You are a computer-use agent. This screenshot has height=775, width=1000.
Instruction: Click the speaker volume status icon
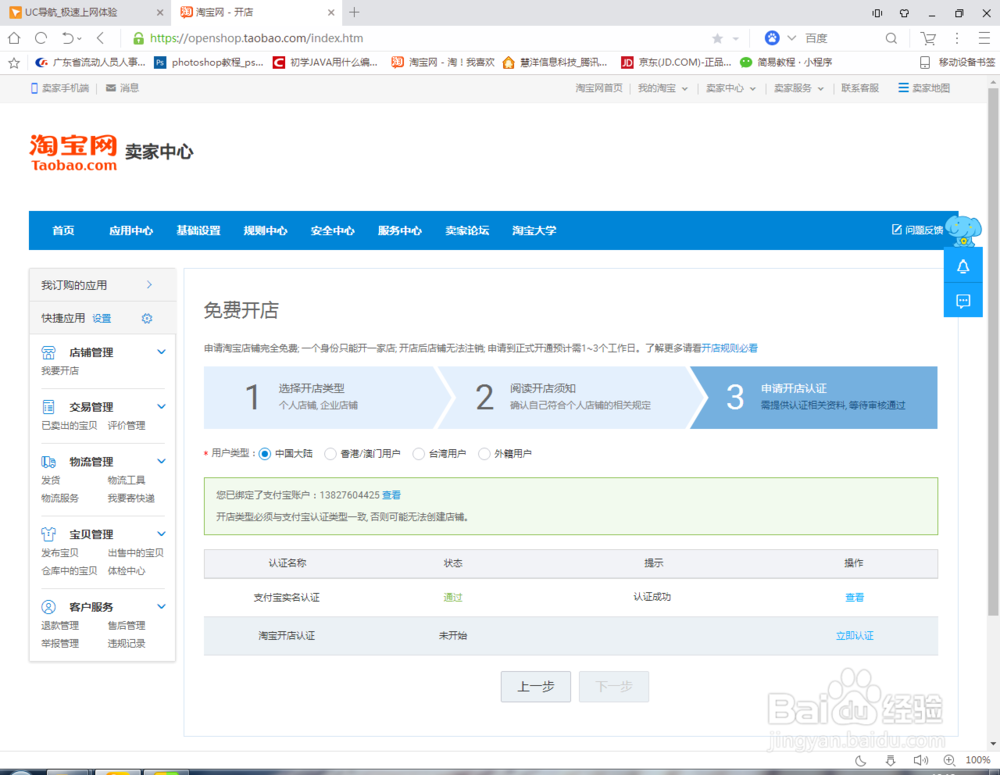[920, 760]
